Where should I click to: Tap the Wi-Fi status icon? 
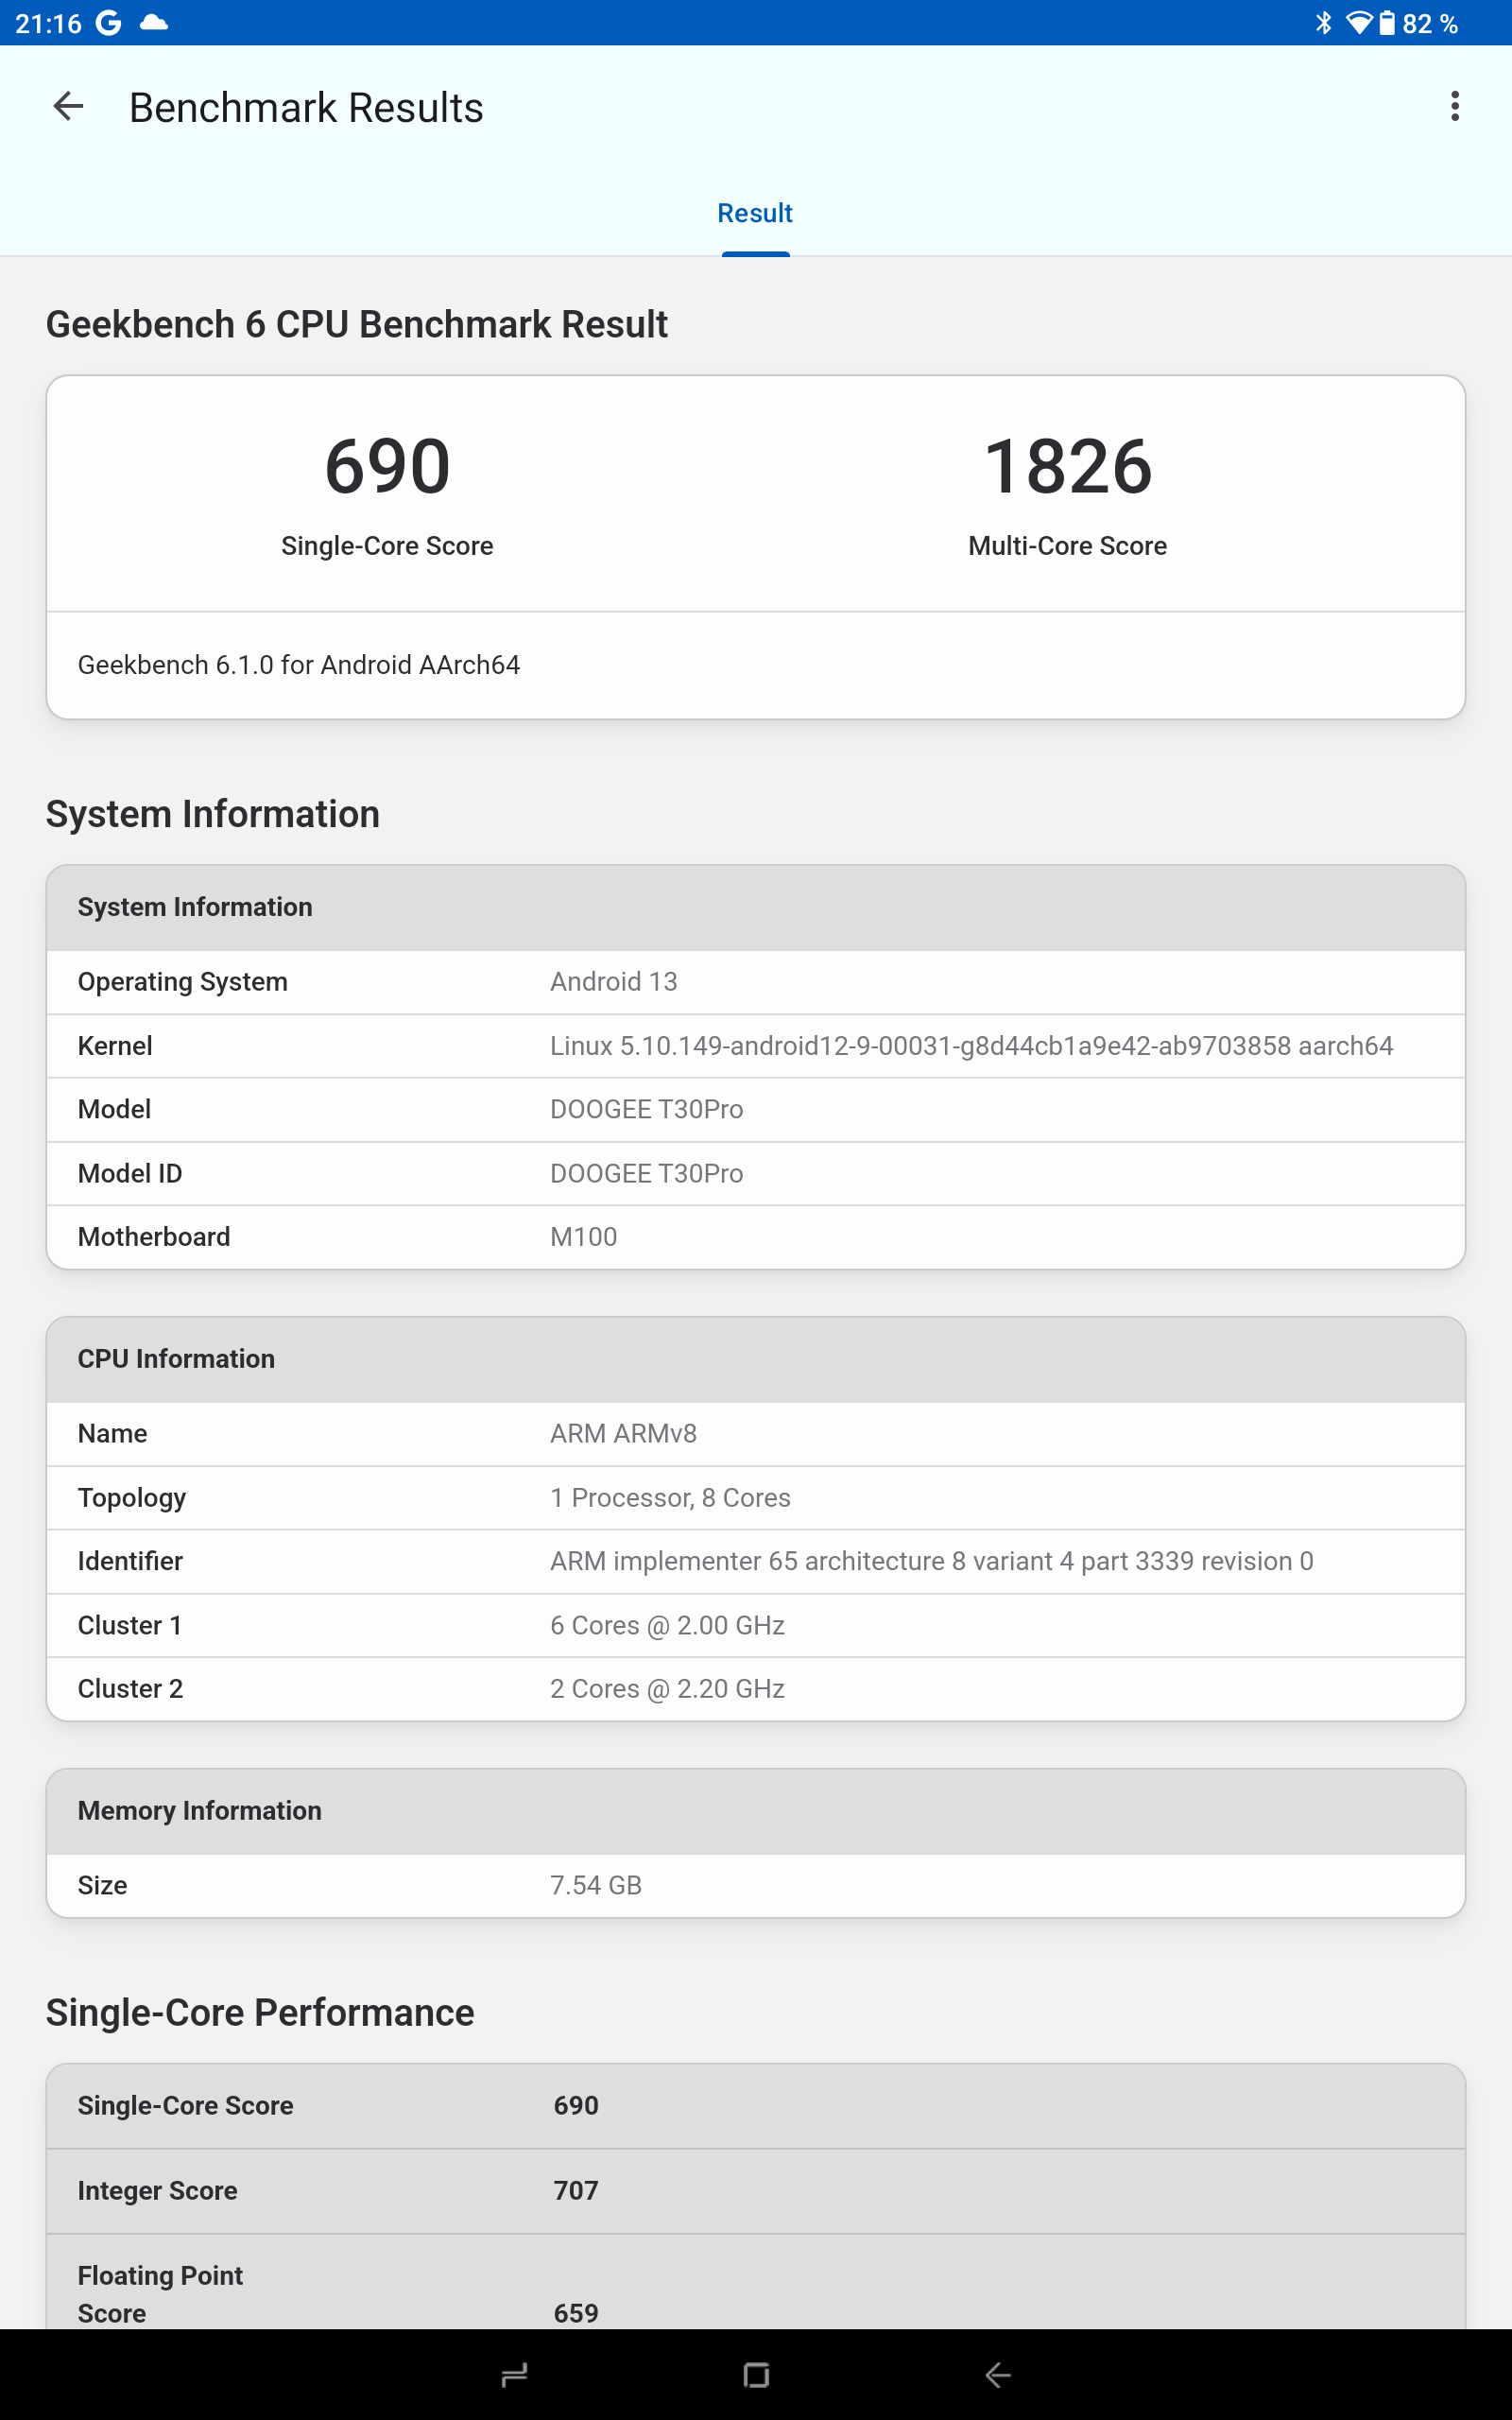pyautogui.click(x=1358, y=23)
